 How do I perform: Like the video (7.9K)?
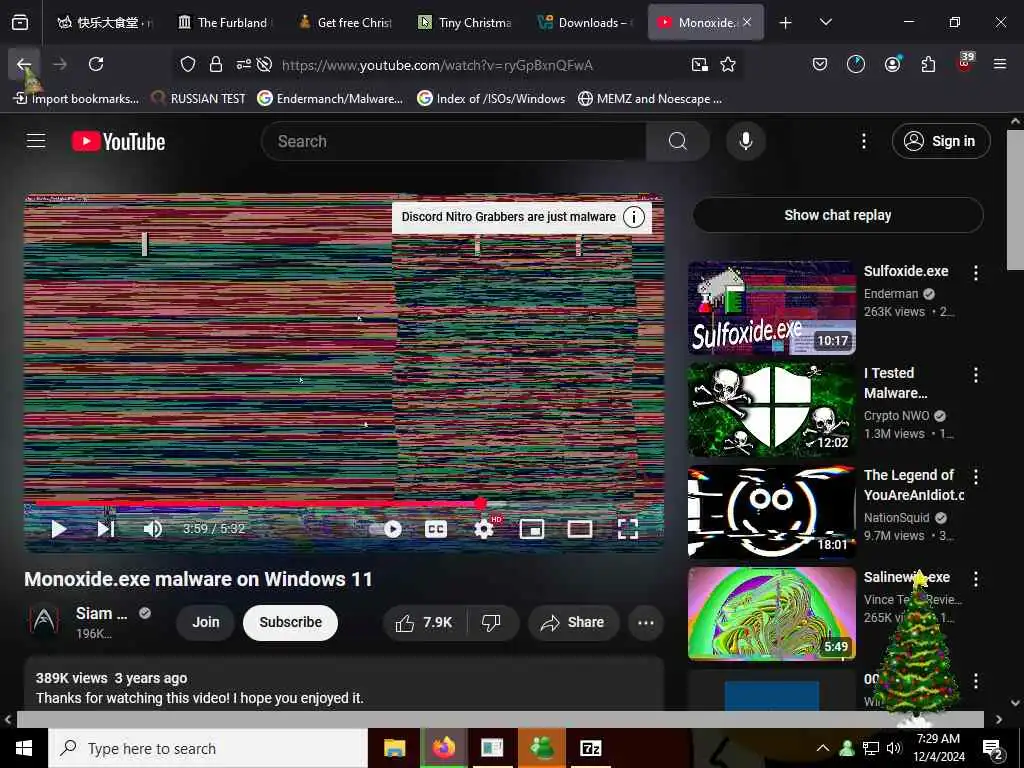coord(424,622)
